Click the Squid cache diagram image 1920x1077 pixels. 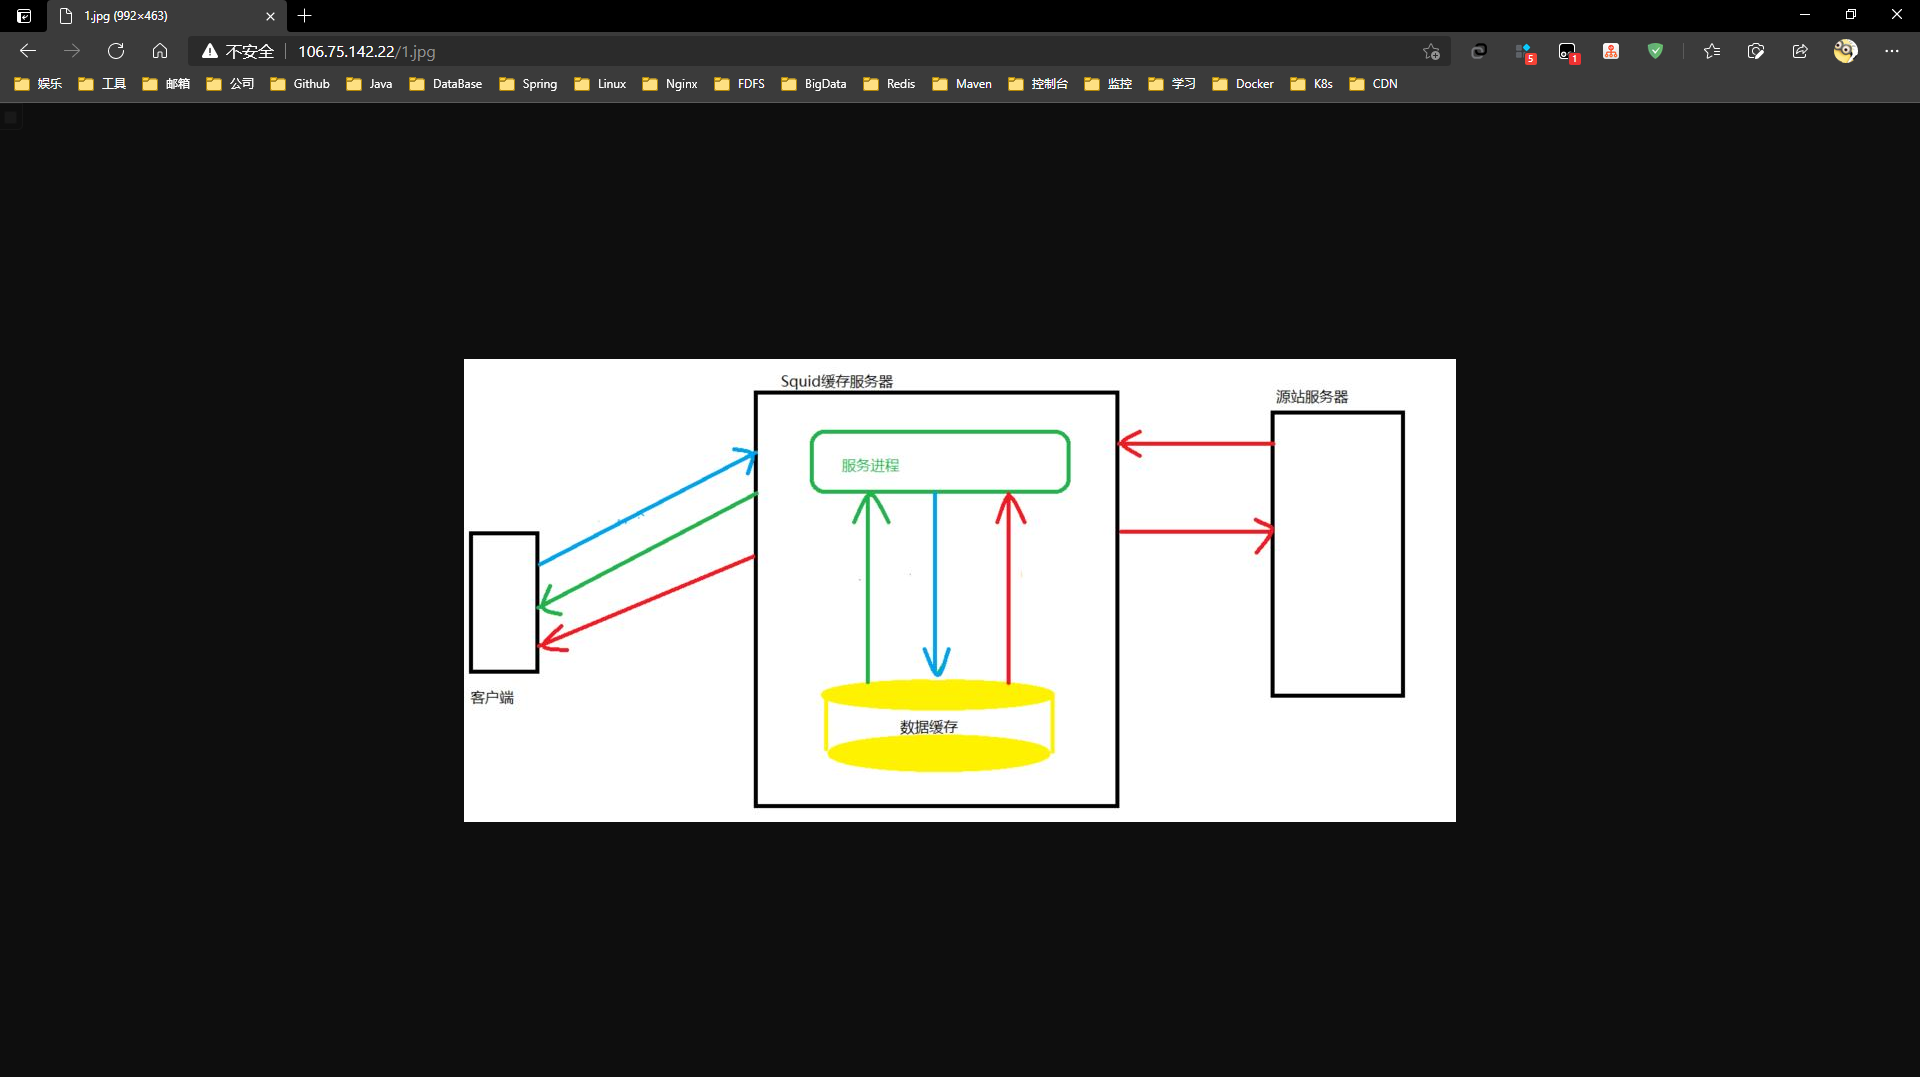[960, 590]
